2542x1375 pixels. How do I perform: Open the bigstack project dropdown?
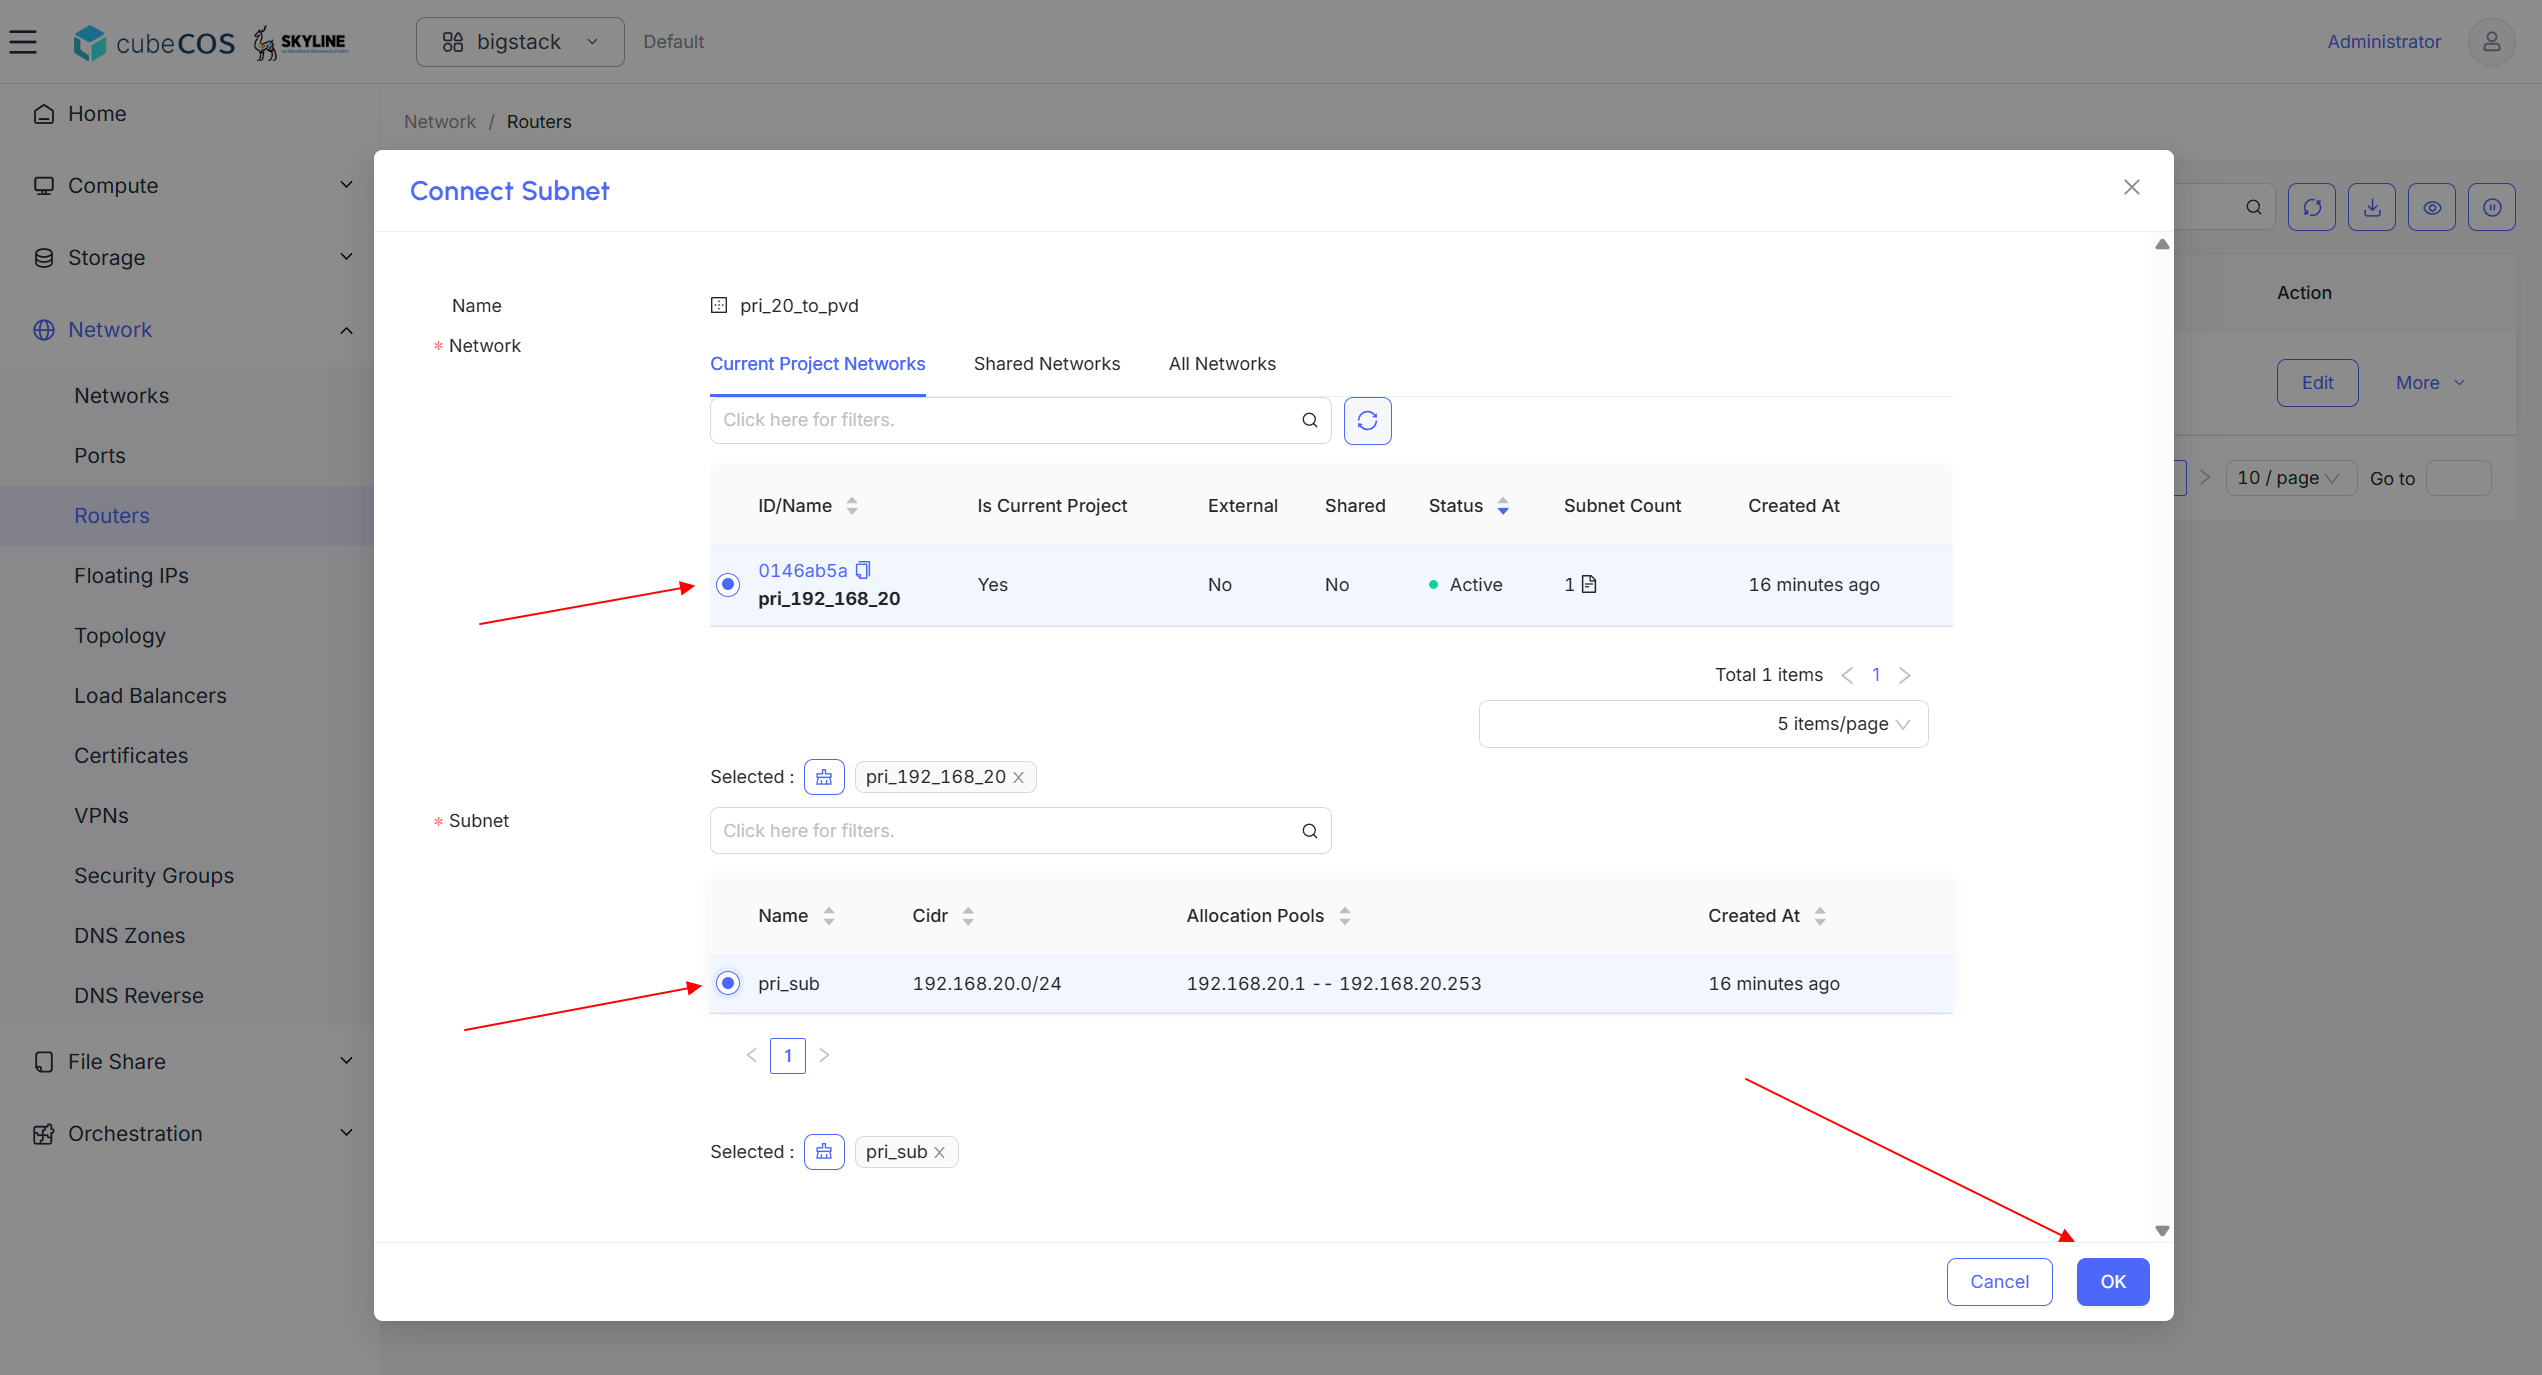pos(520,42)
